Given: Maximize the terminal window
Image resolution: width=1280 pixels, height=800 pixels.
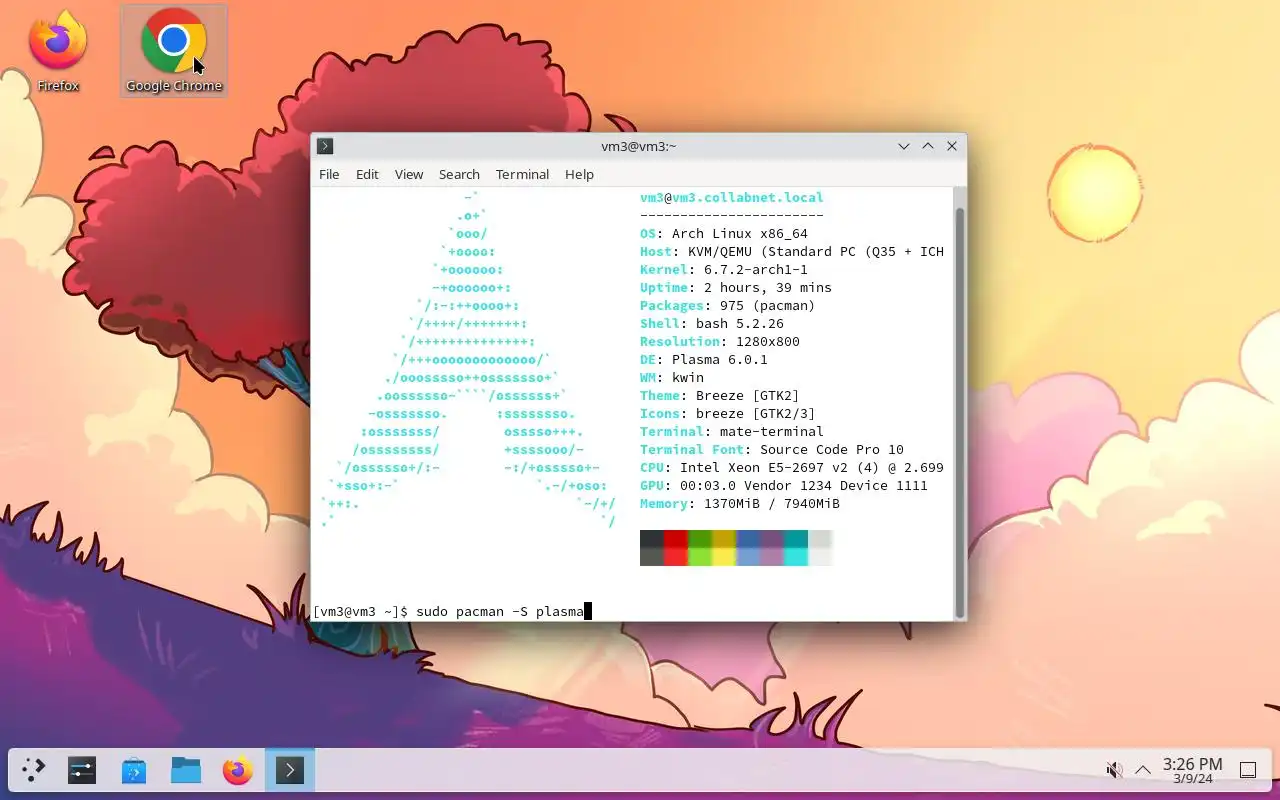Looking at the screenshot, I should tap(928, 146).
